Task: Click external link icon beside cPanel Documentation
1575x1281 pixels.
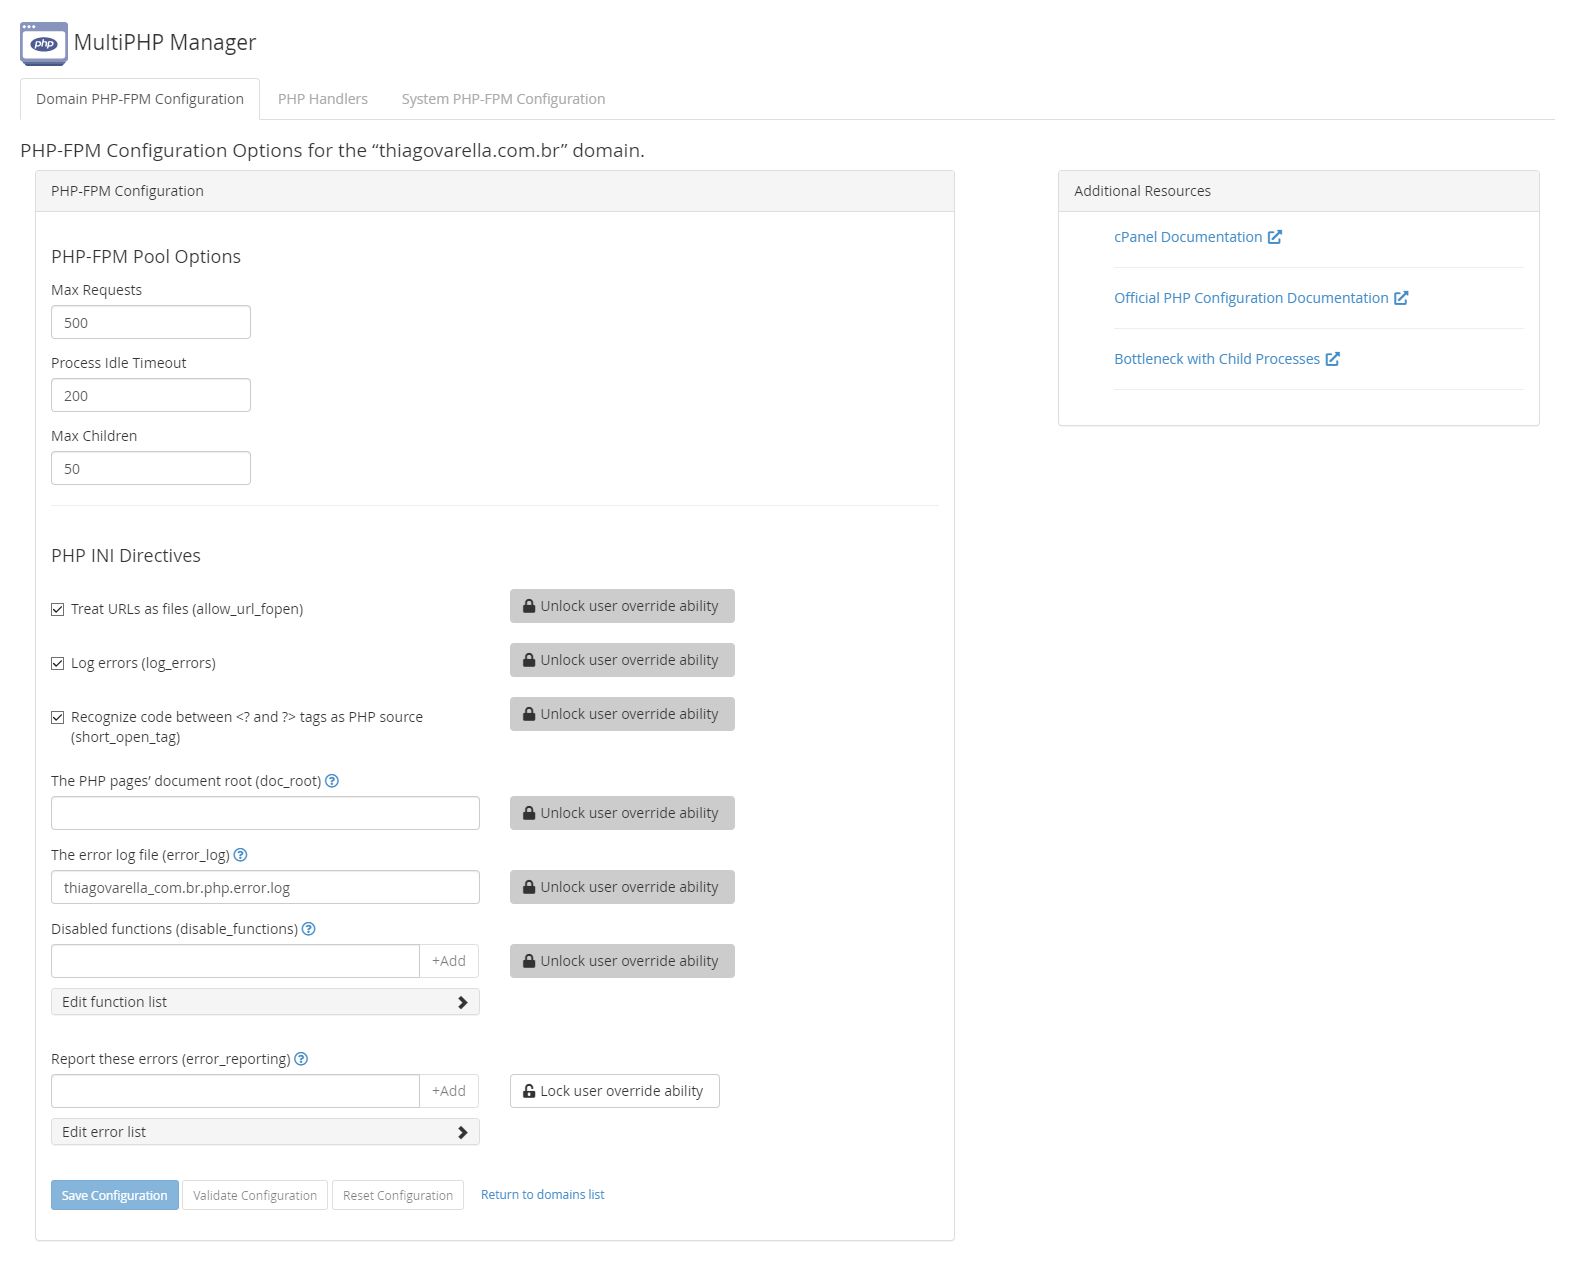Action: tap(1275, 237)
